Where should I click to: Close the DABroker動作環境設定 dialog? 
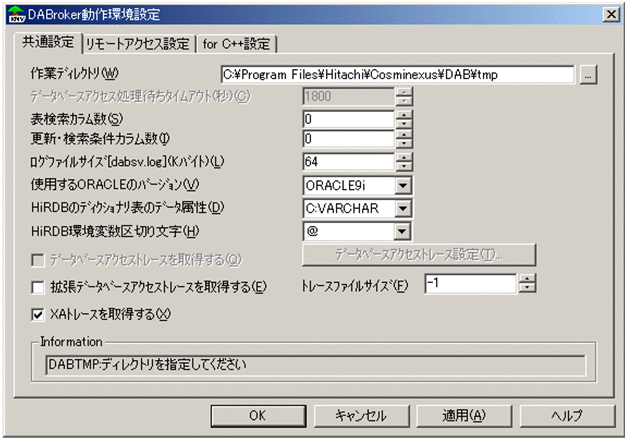(x=611, y=14)
